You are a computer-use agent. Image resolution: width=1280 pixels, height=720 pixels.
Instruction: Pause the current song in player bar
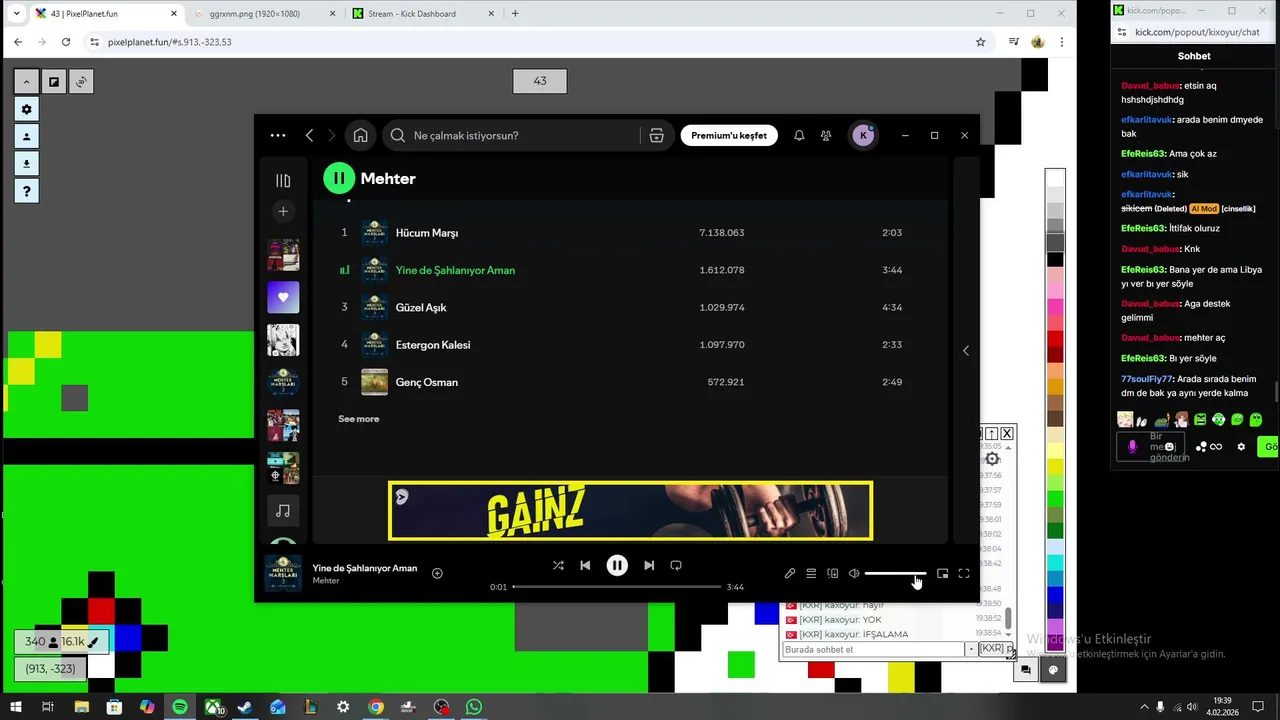617,565
